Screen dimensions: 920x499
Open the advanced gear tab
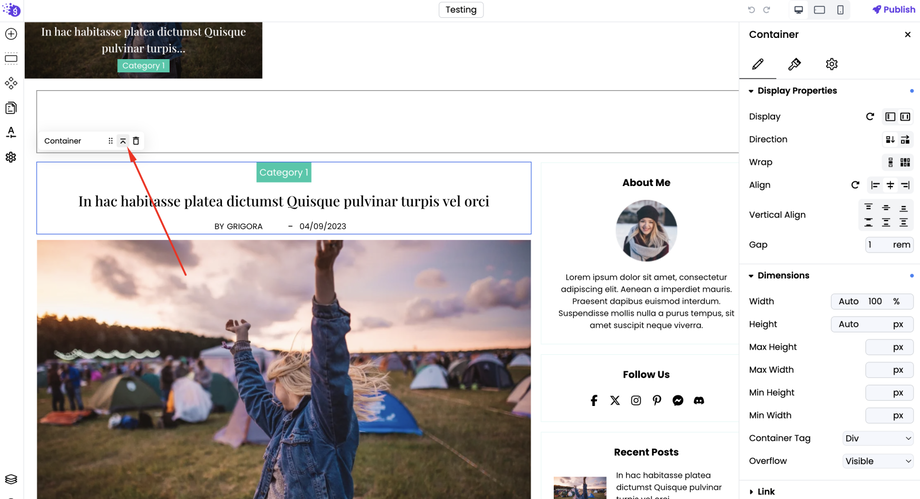click(x=831, y=64)
